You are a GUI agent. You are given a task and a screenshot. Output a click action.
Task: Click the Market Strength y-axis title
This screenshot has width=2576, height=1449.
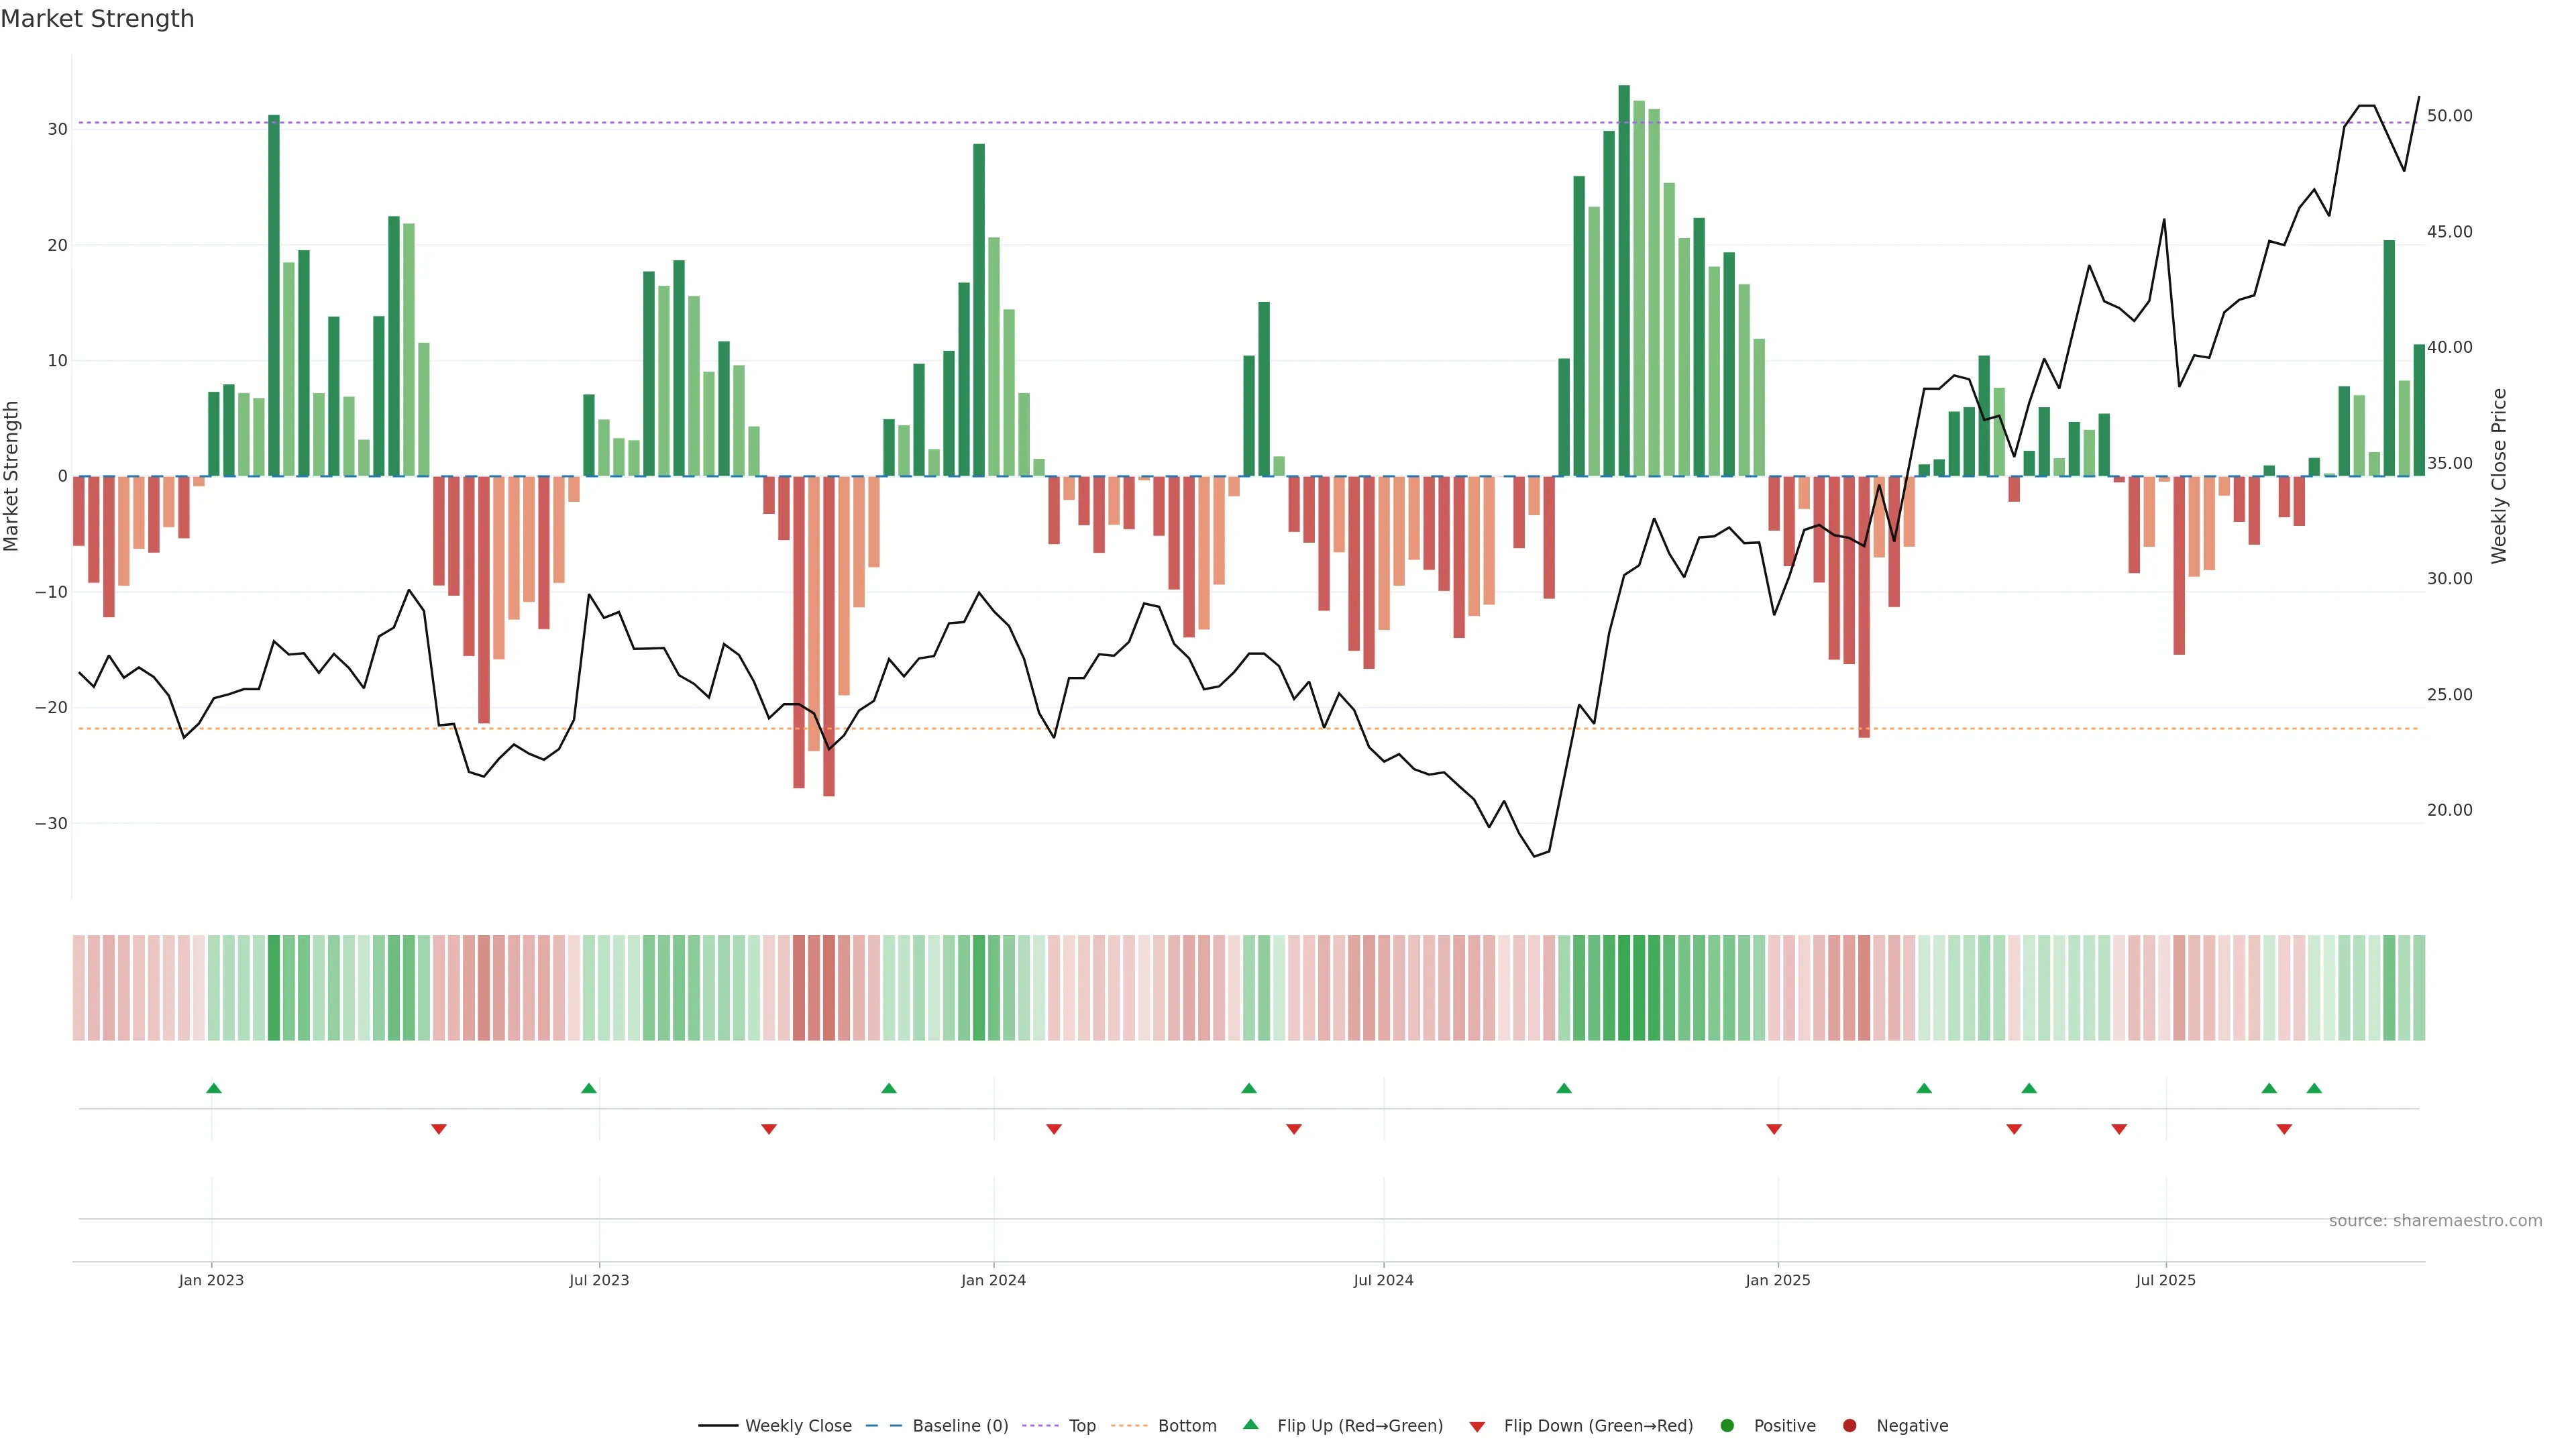[x=12, y=476]
